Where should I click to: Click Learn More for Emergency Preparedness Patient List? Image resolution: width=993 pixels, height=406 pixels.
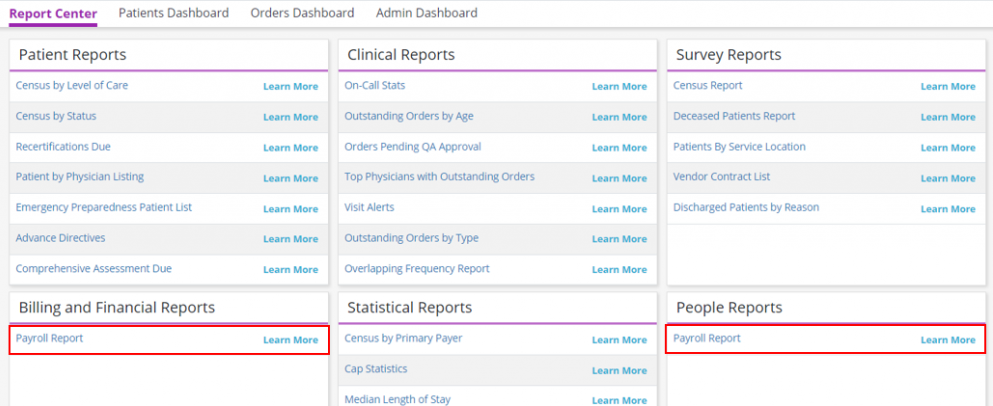[290, 209]
